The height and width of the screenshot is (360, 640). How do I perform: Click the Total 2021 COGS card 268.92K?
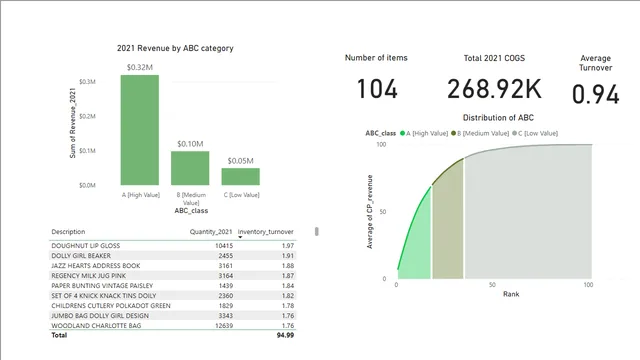(x=494, y=89)
